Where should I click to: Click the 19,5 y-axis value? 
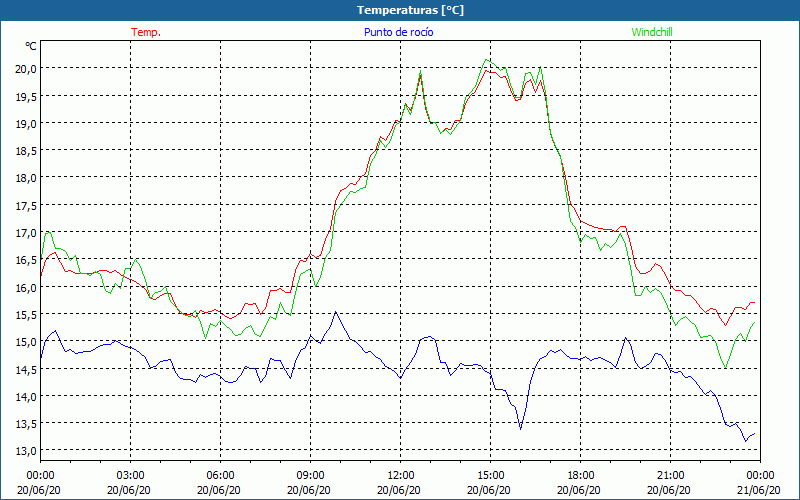(26, 96)
